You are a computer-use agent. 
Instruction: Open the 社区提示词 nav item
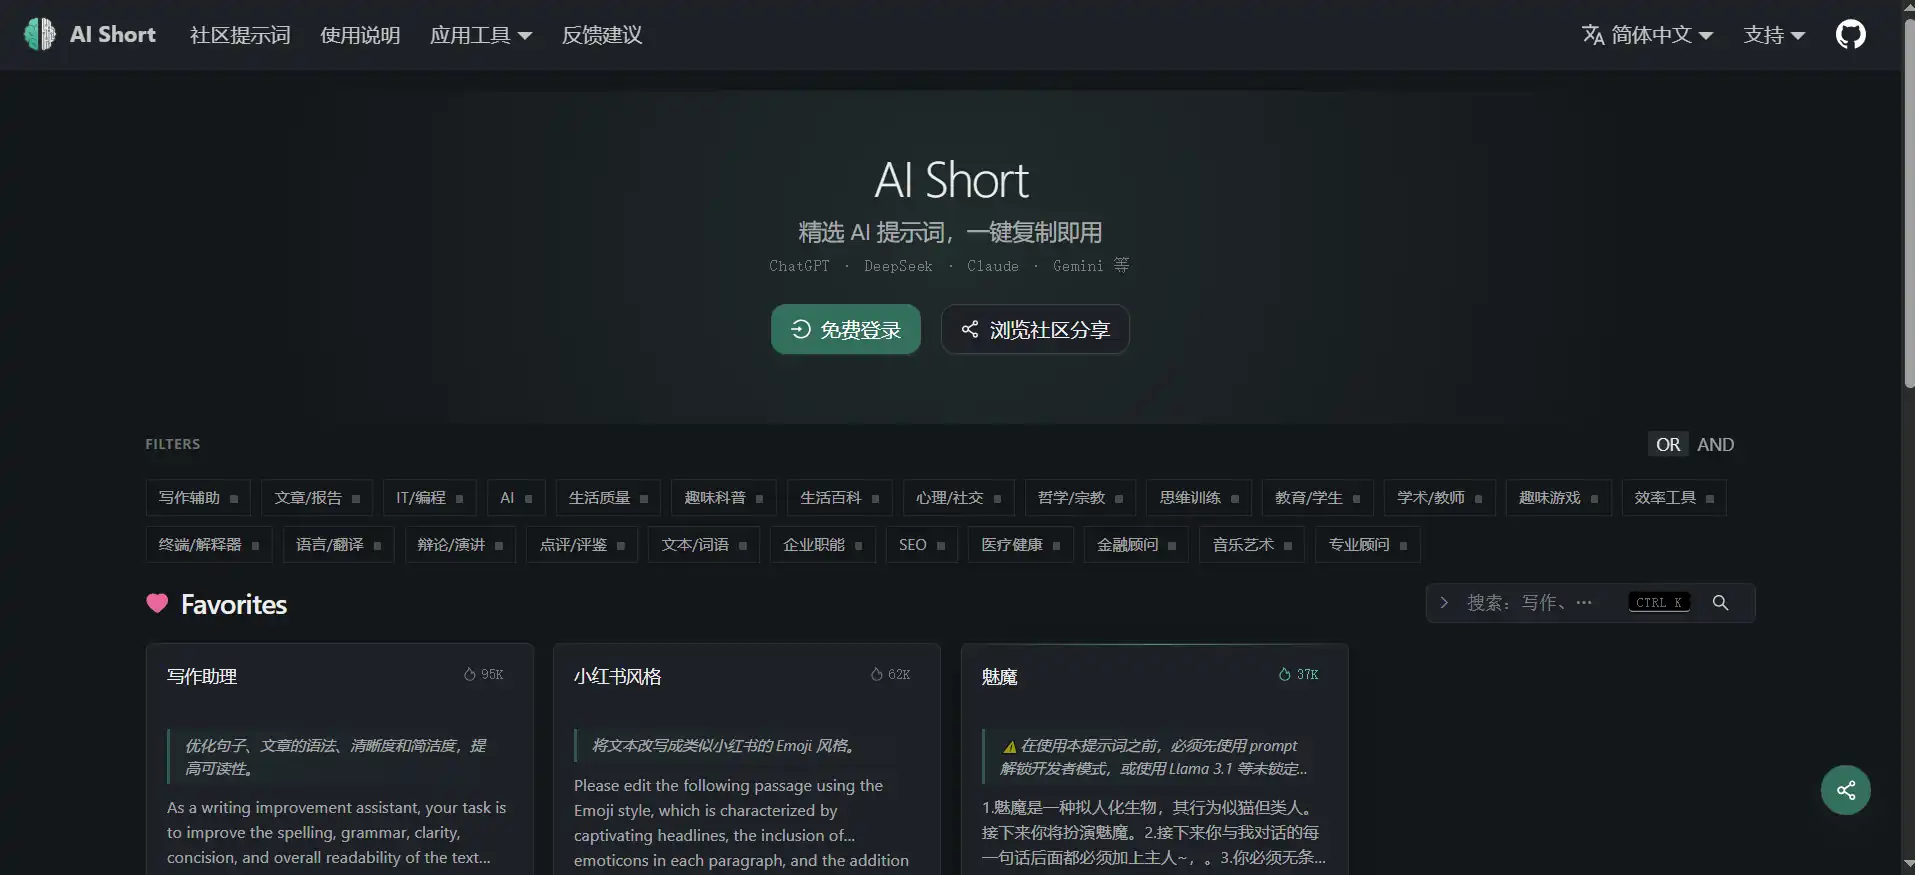240,35
